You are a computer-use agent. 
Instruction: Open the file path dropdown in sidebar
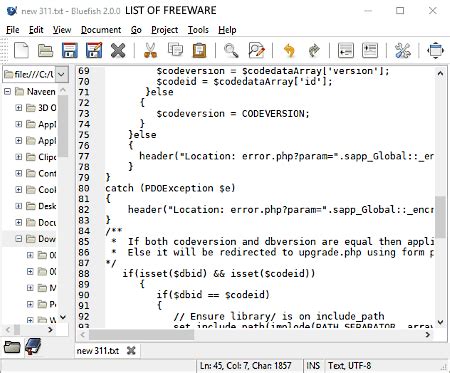tap(61, 74)
